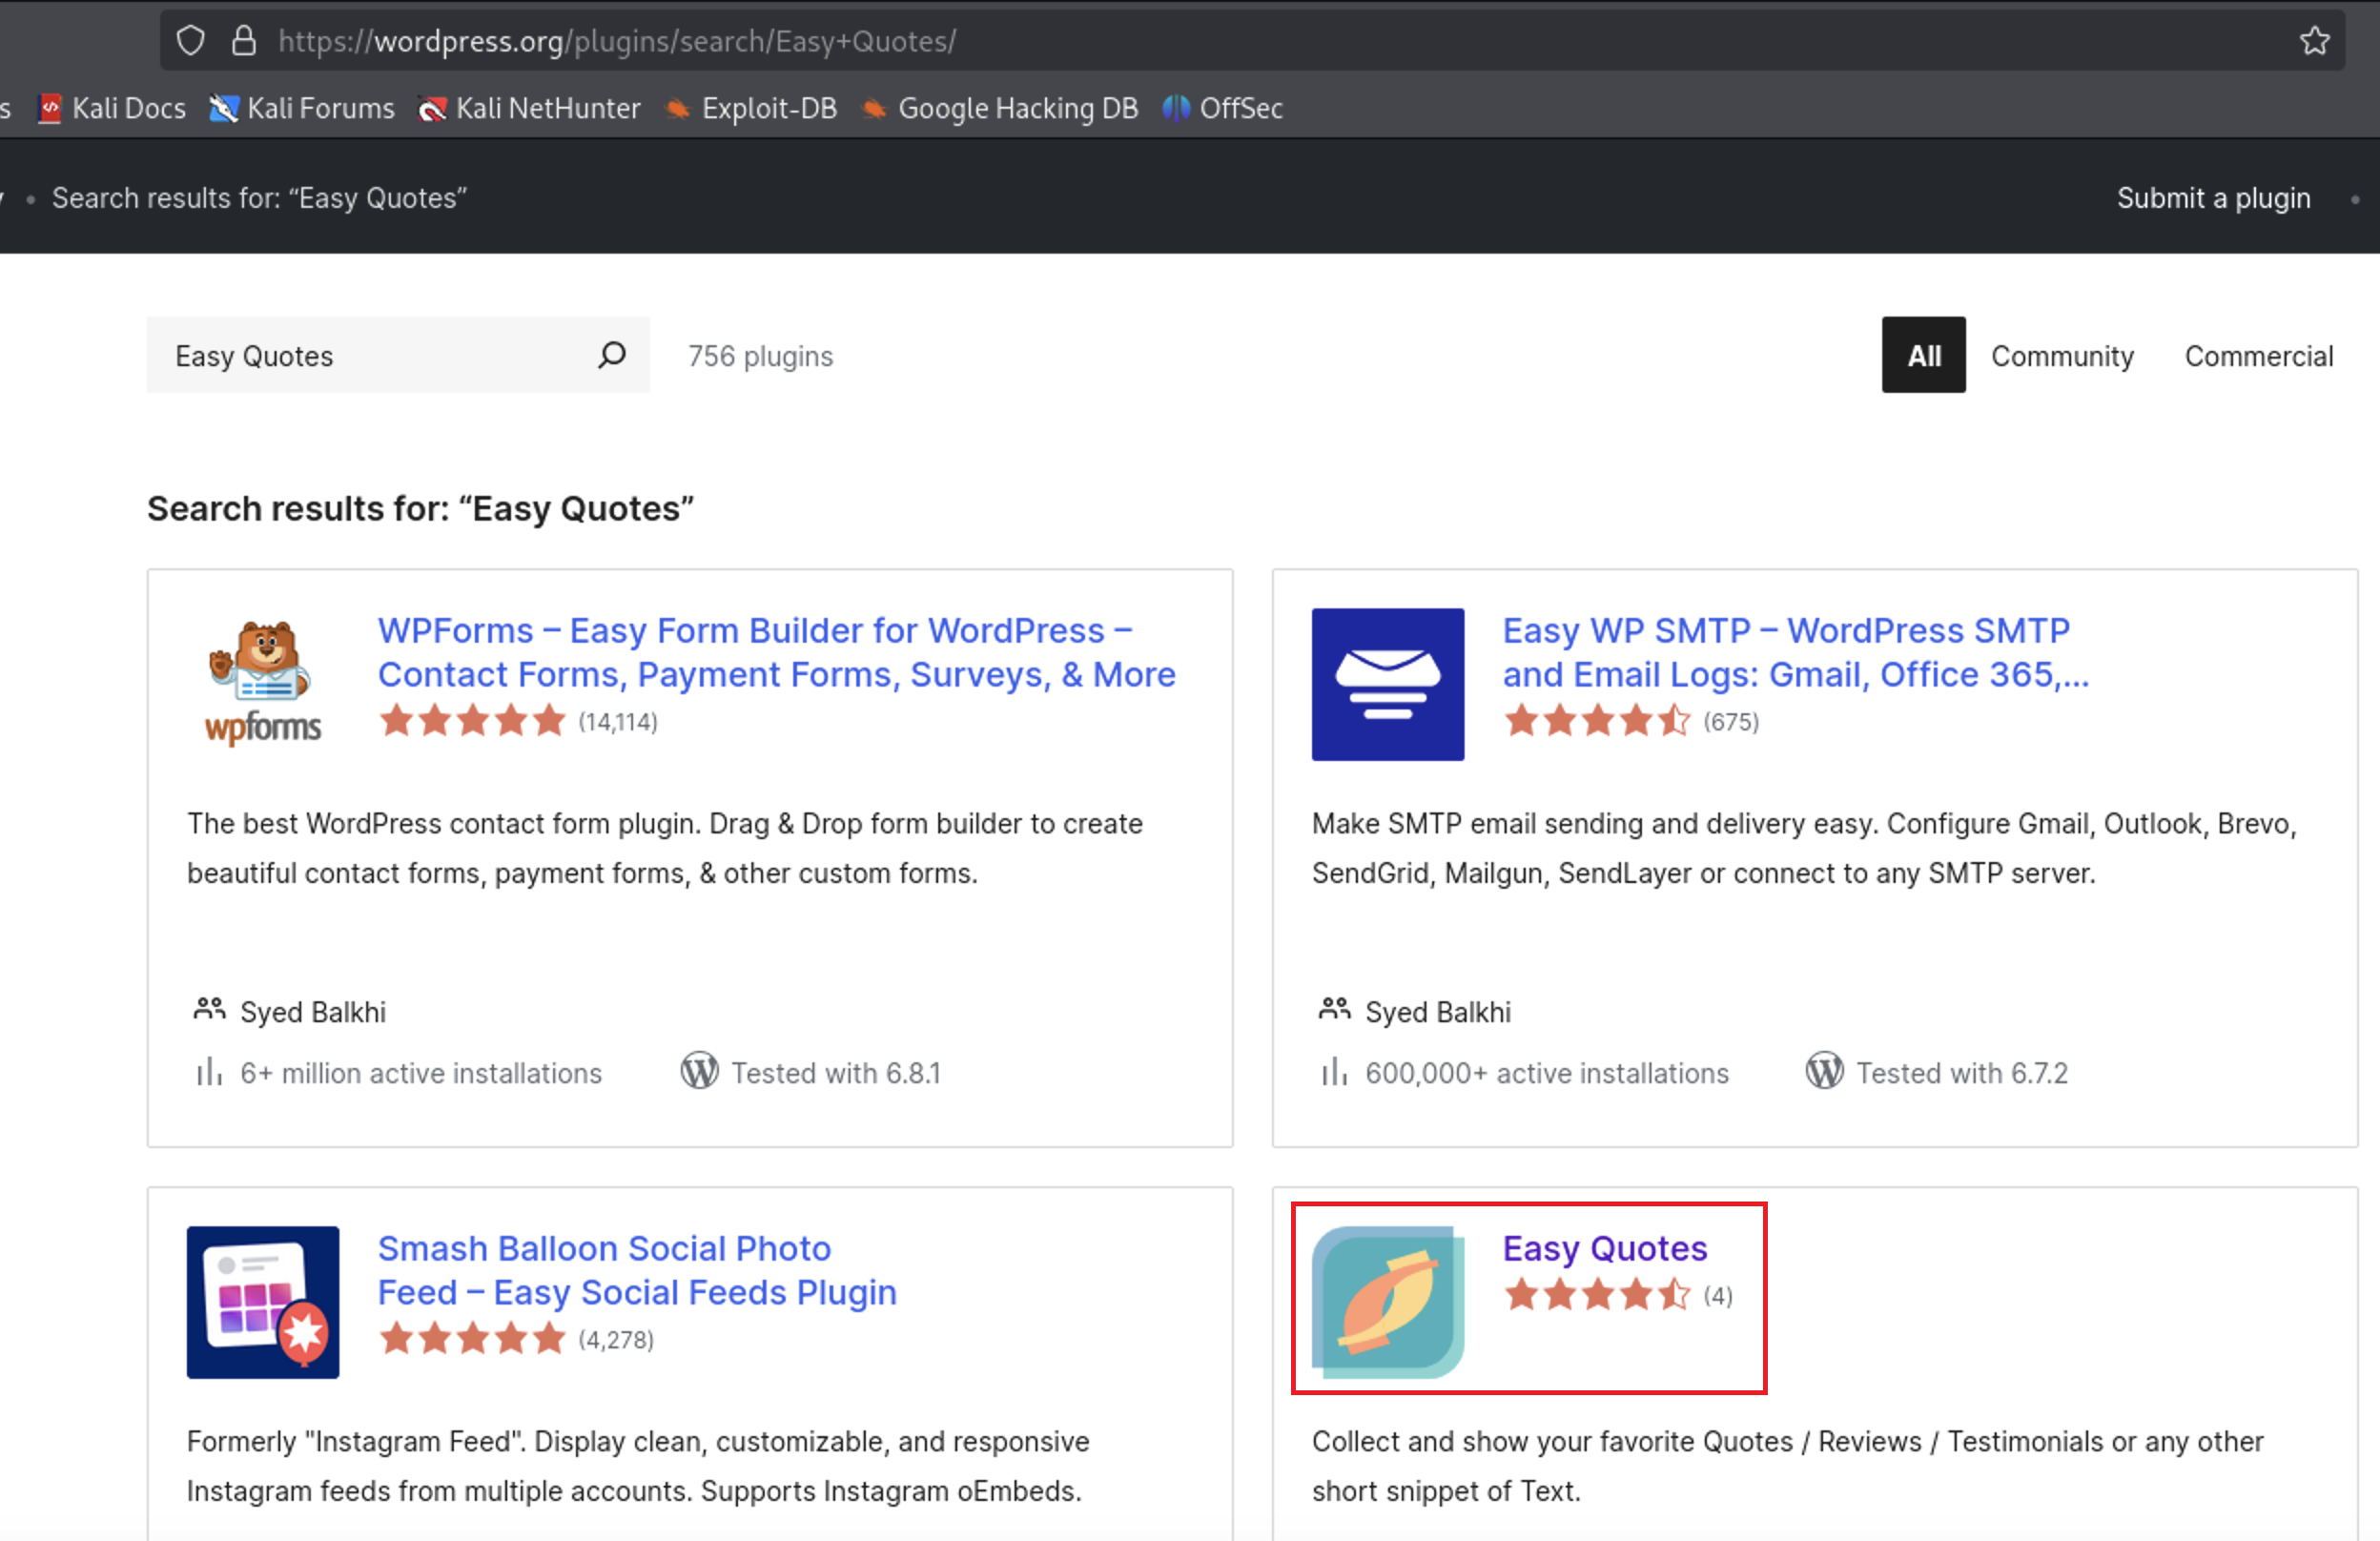Click the WordPress logo by Tested with 6.8.1

[x=699, y=1071]
